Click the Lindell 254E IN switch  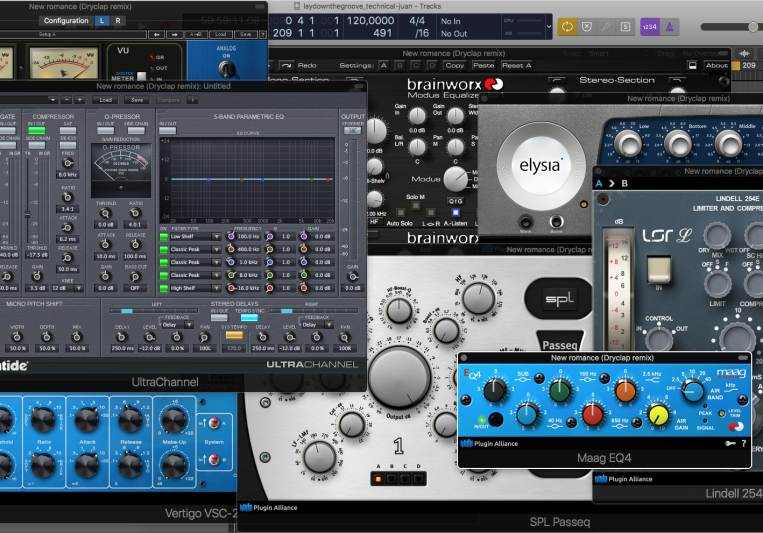659,269
